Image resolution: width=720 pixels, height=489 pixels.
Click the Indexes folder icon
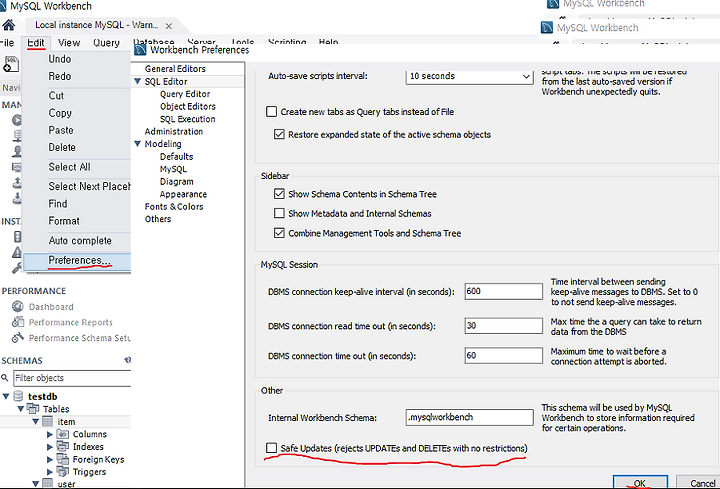62,446
